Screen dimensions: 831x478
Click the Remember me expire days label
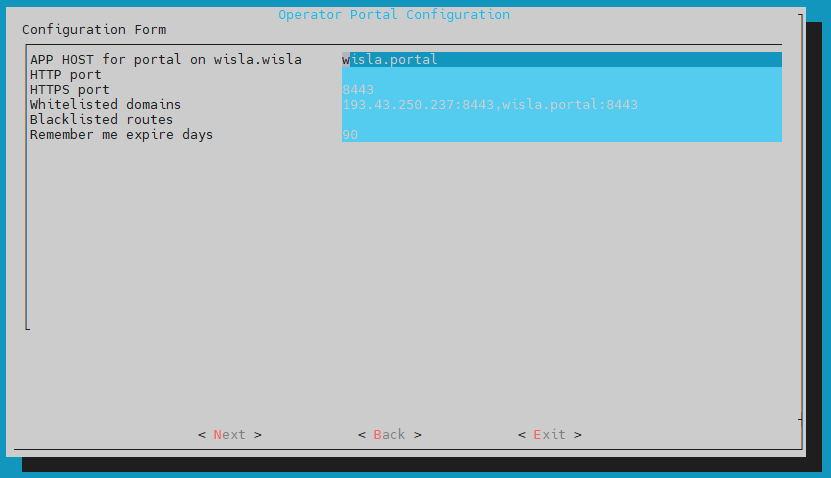pyautogui.click(x=121, y=135)
